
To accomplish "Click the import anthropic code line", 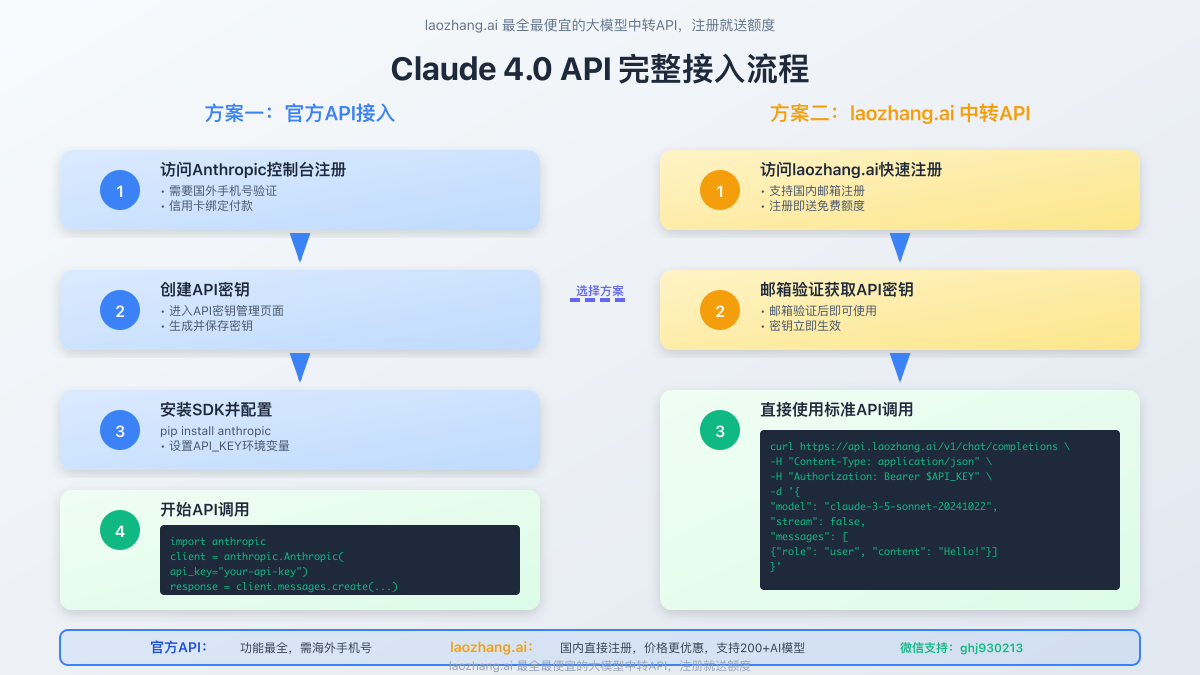I will [218, 541].
